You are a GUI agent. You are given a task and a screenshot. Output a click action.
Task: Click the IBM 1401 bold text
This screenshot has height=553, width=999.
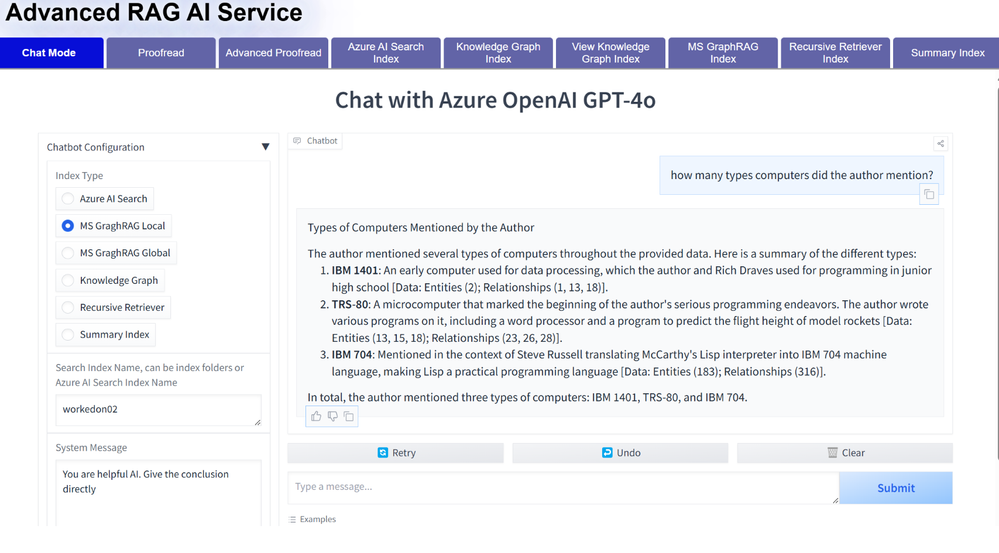pos(355,270)
